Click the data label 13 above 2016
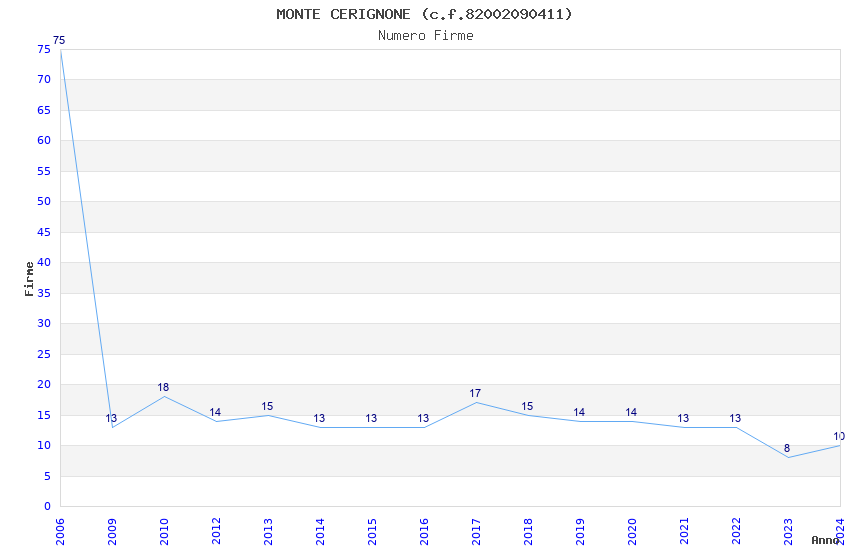Screen dimensions: 850x550 tap(423, 418)
